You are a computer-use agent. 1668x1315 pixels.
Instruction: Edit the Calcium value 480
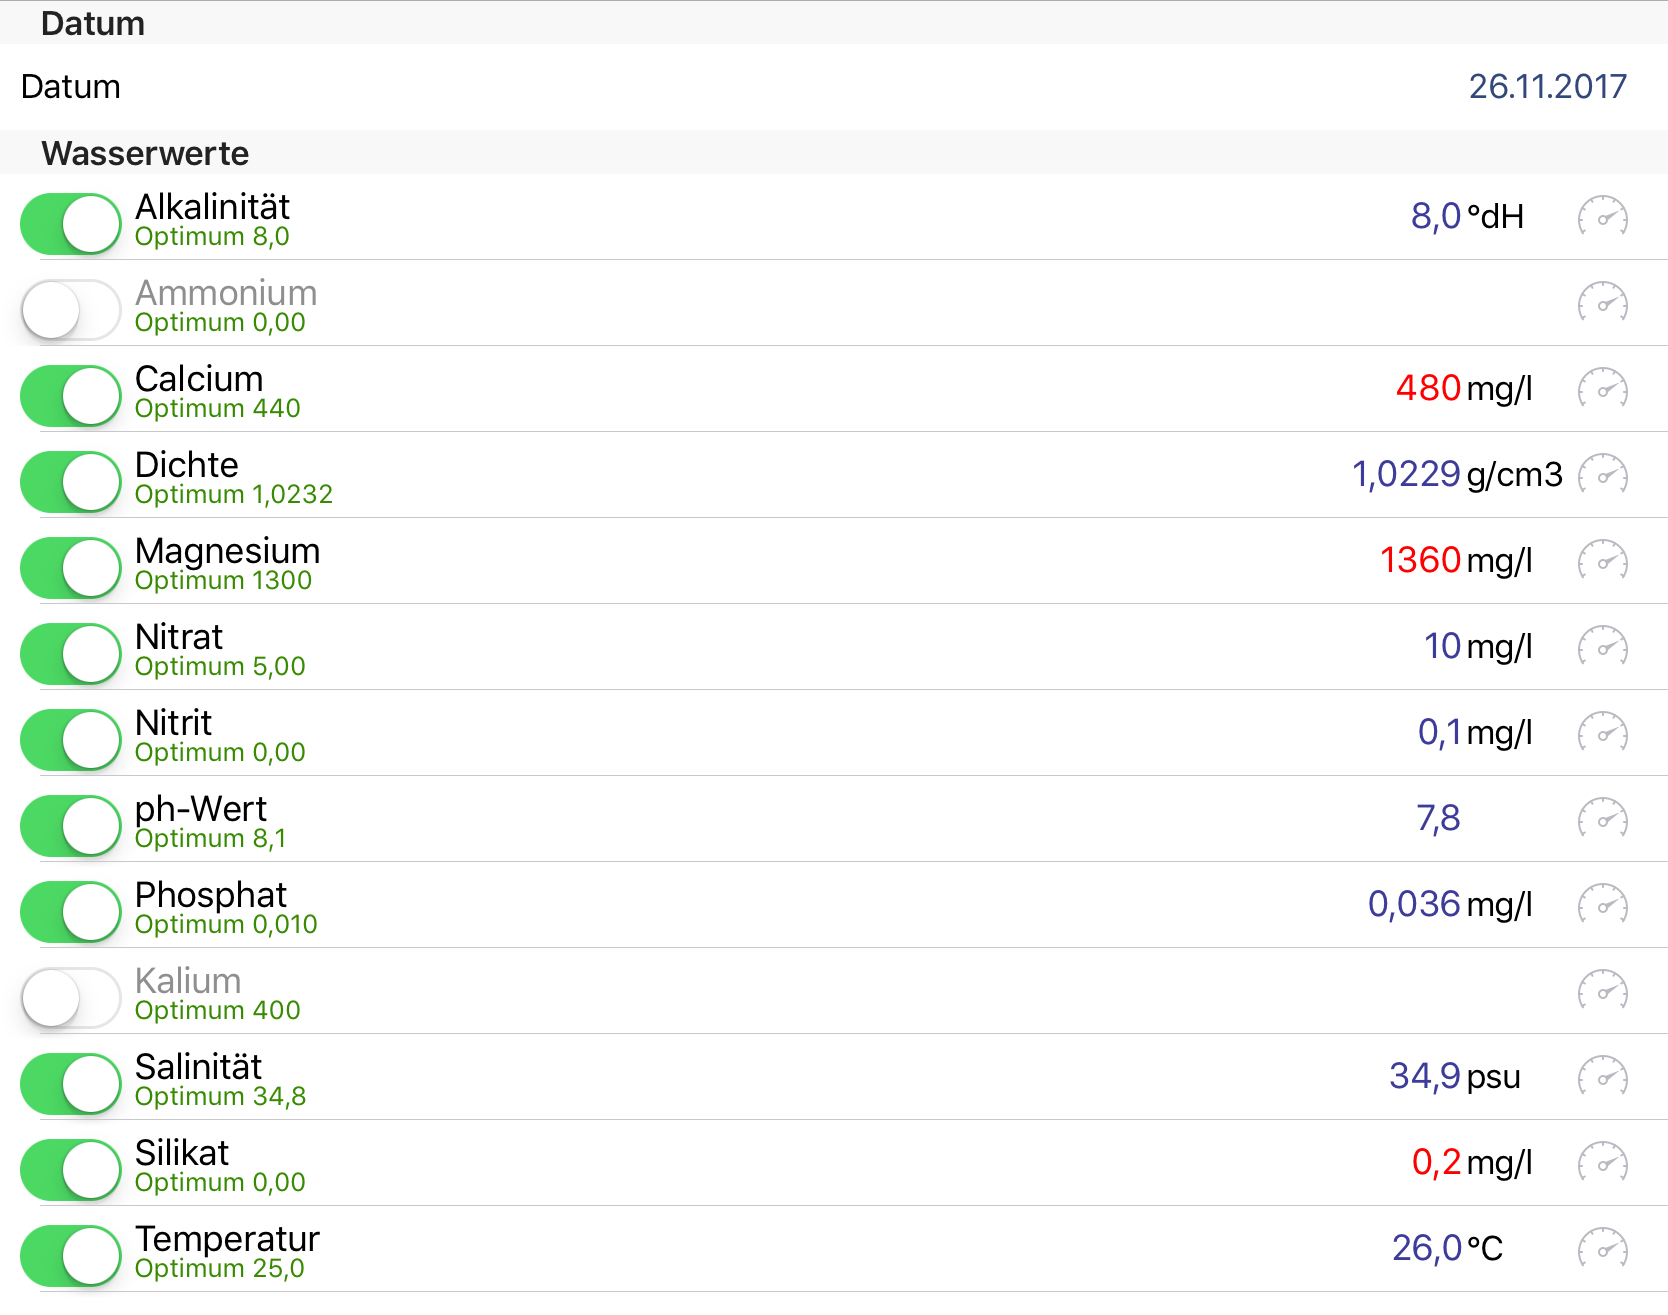click(1428, 388)
